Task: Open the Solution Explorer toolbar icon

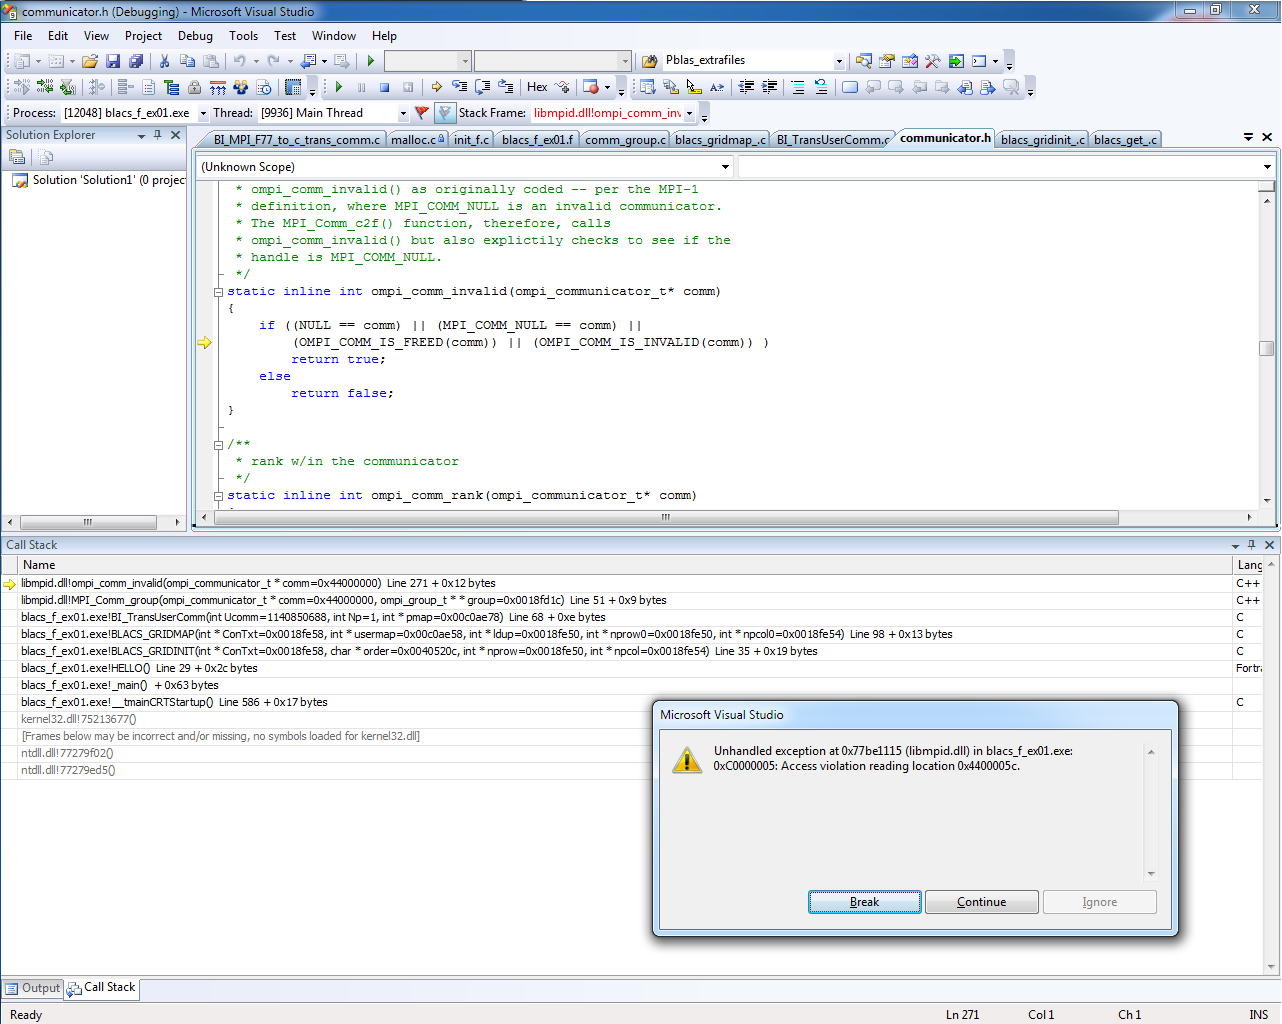Action: 864,61
